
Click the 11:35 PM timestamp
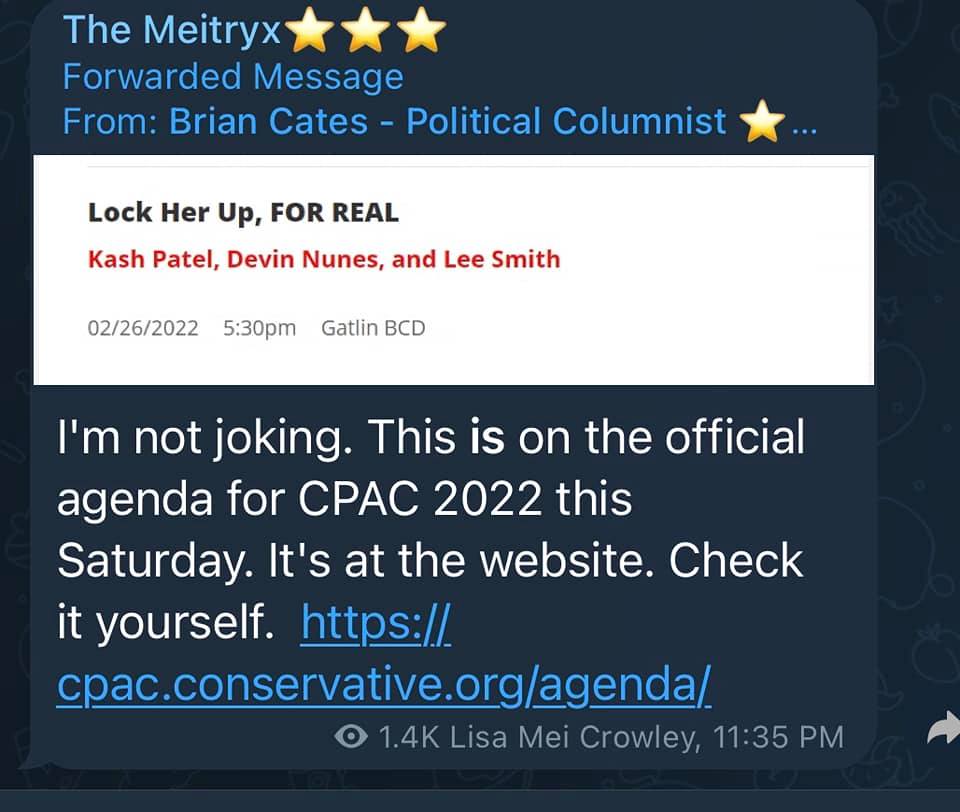(x=778, y=738)
